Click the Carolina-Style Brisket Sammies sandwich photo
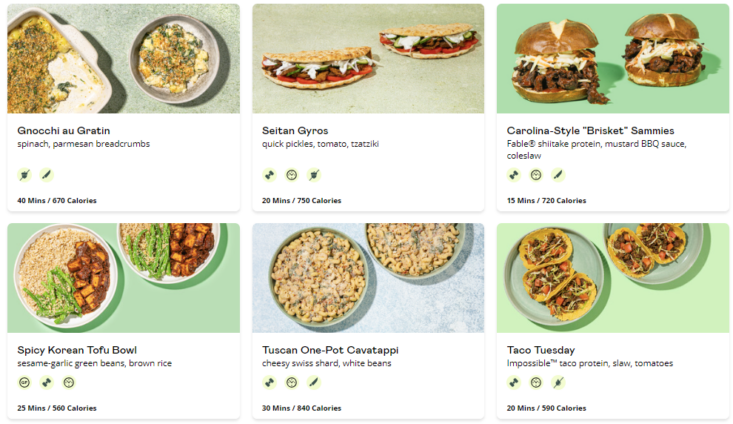Screen dimensions: 733x424 coord(613,58)
